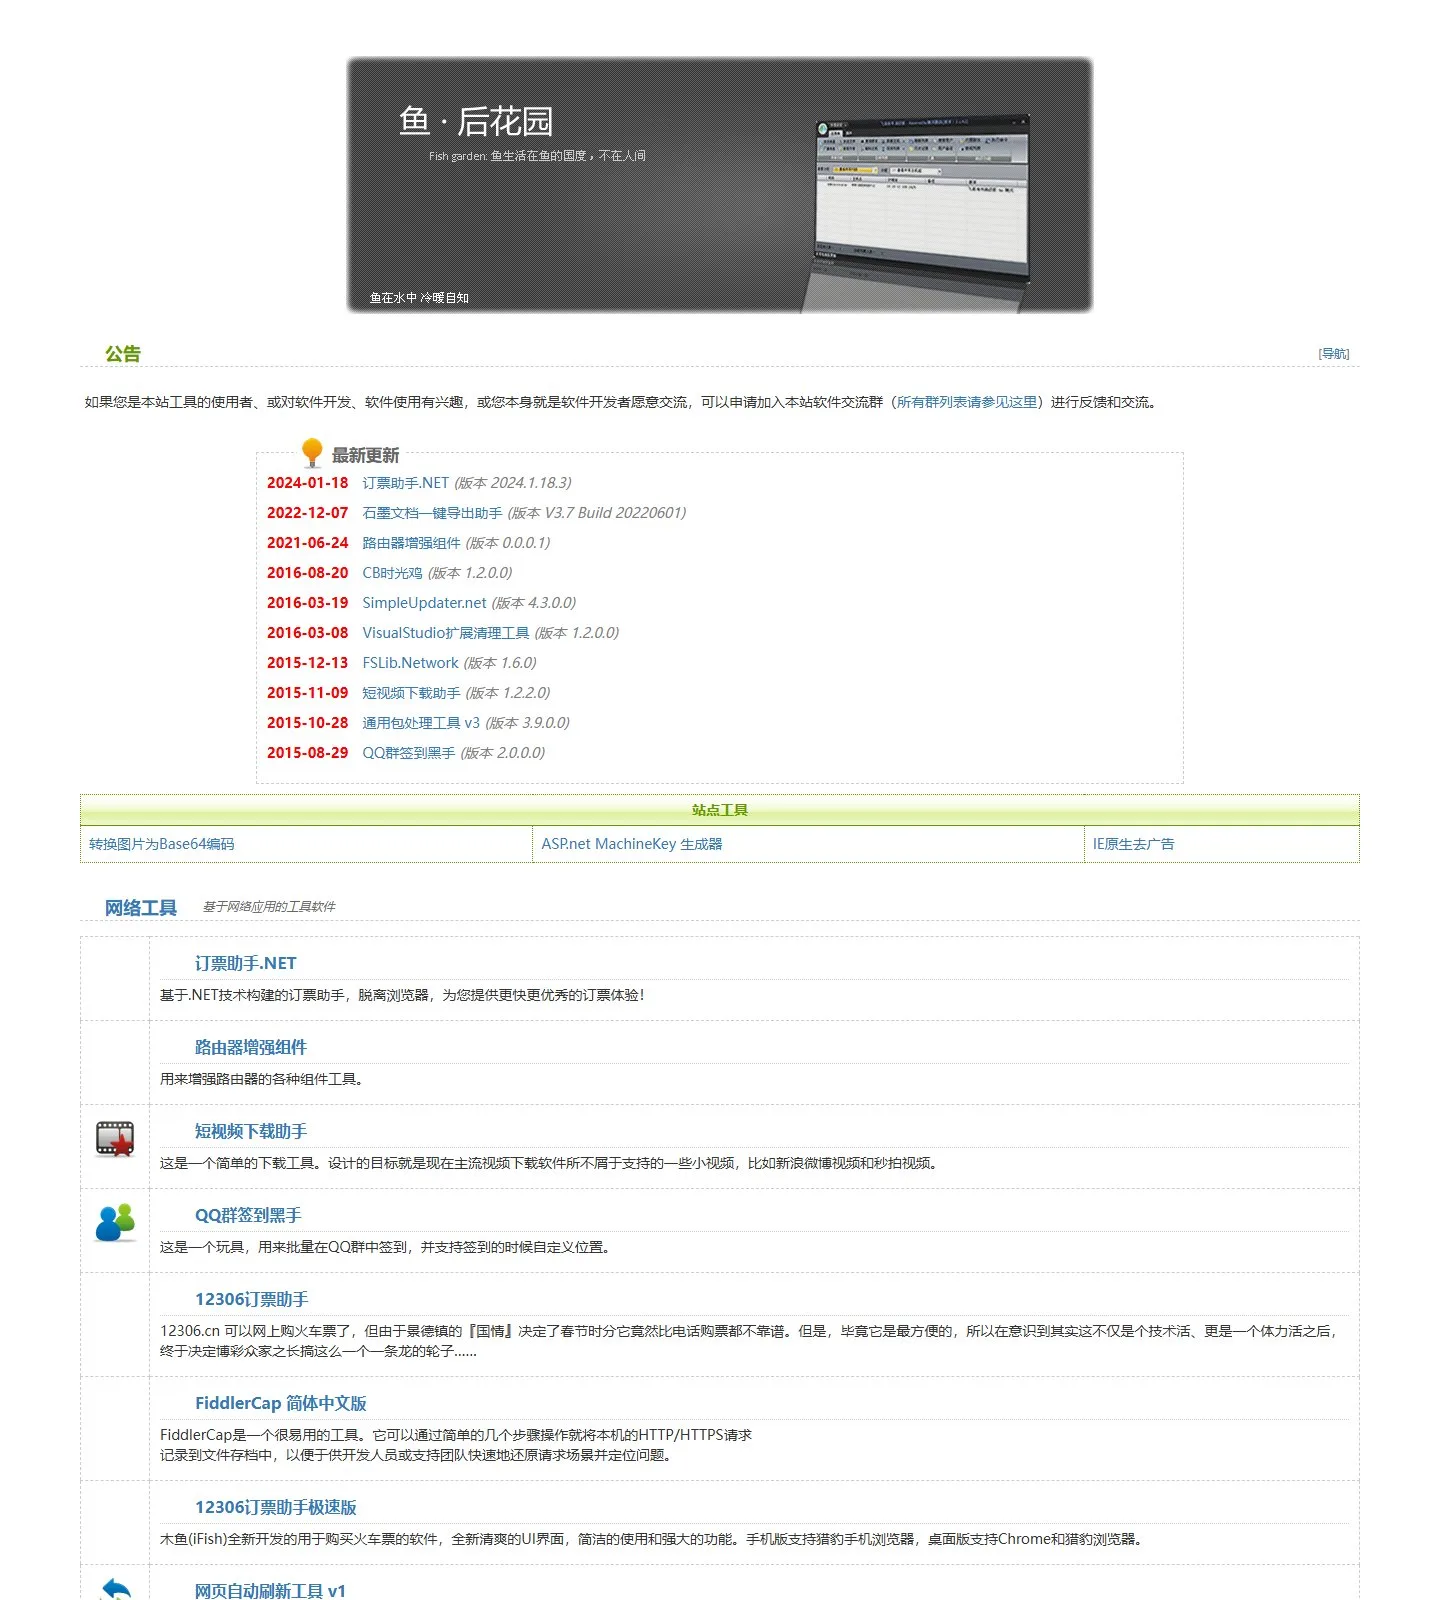Open the CB时光鸡 update link
This screenshot has height=1600, width=1440.
click(x=392, y=573)
